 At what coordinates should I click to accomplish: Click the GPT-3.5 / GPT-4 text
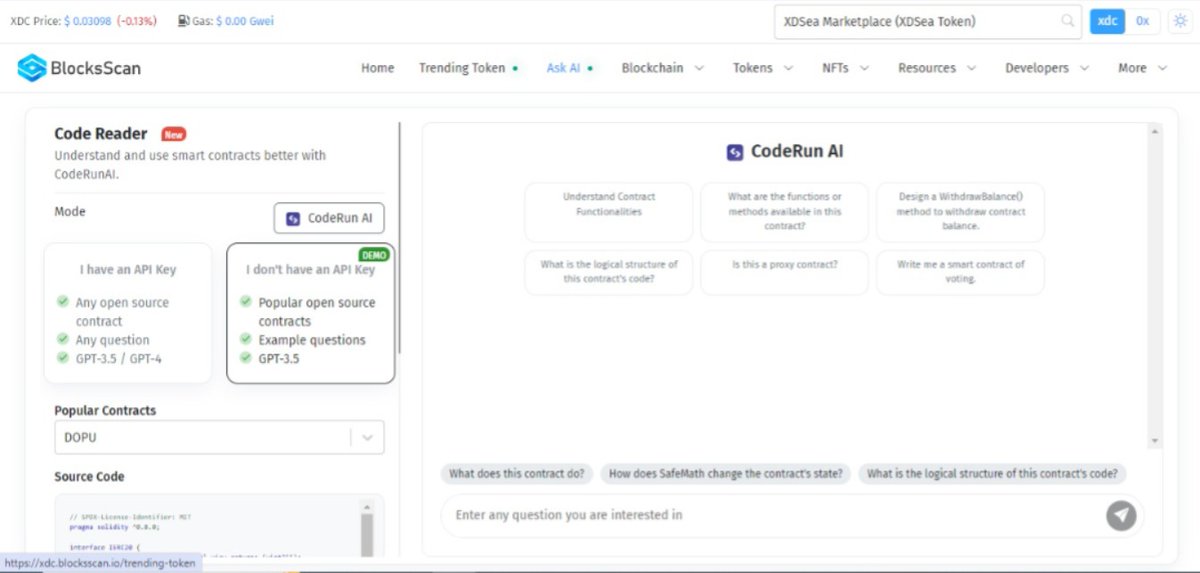118,359
